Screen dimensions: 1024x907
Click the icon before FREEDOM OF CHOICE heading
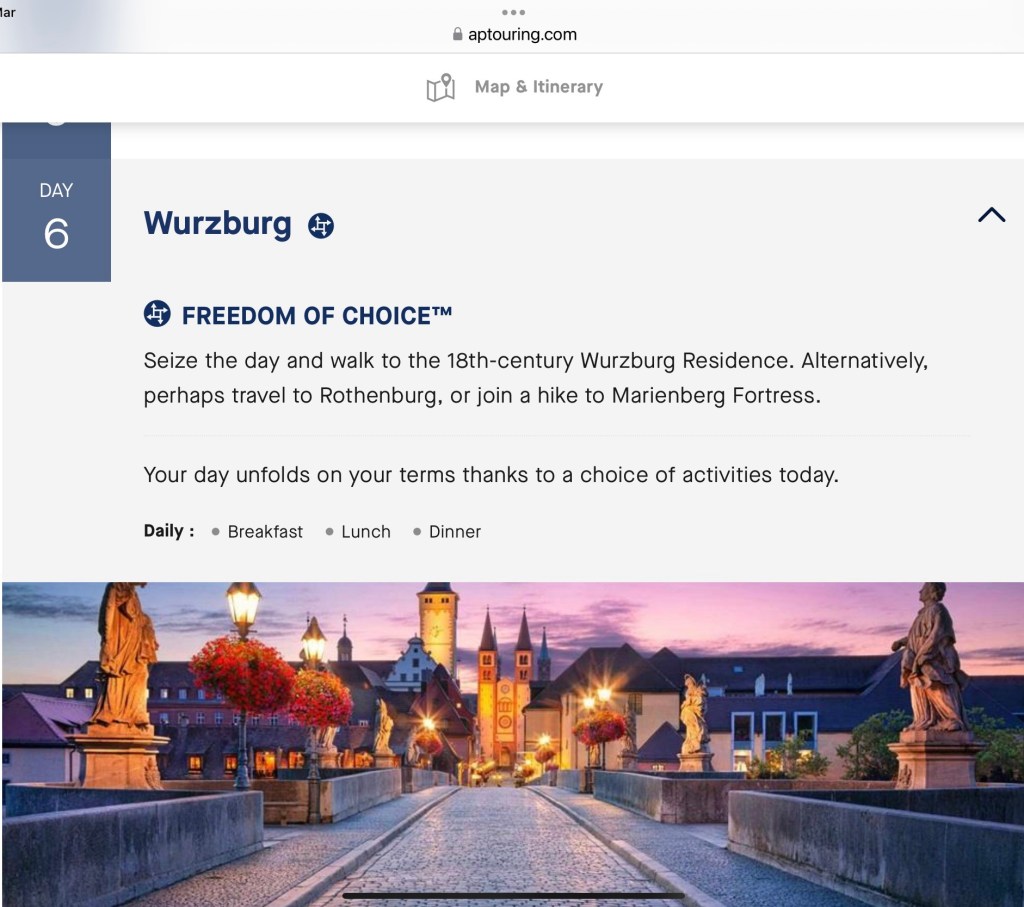[157, 314]
